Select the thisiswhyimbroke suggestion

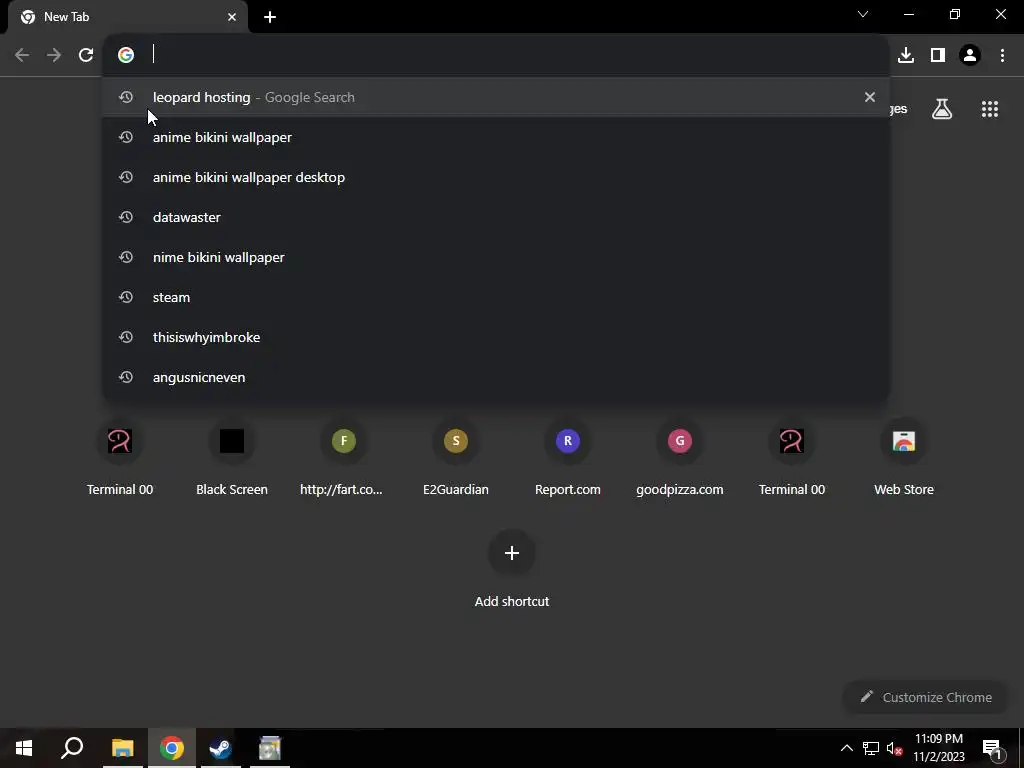496,337
